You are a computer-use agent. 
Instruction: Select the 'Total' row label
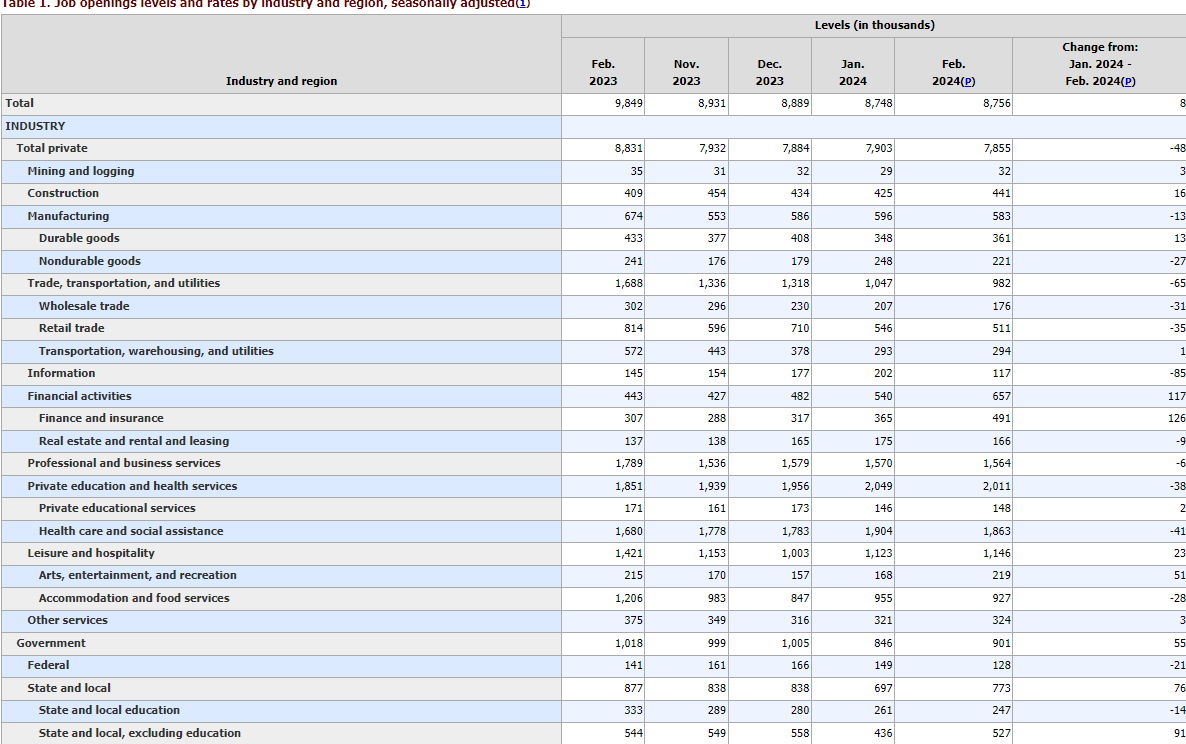click(x=20, y=103)
